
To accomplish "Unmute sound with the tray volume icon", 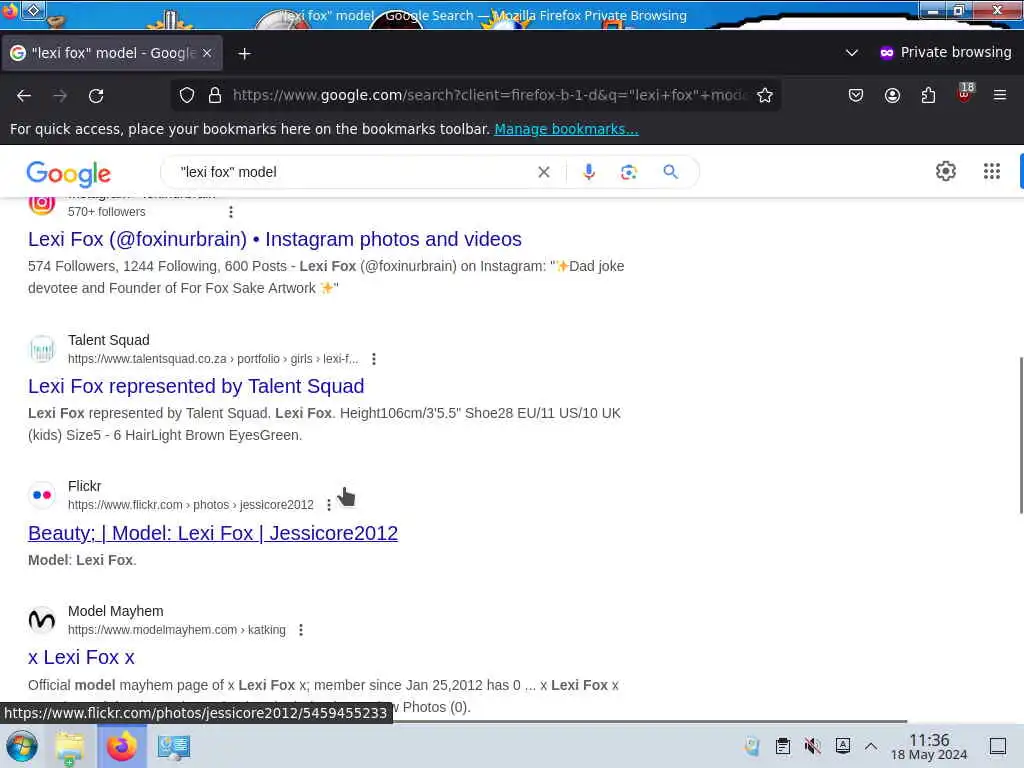I will pyautogui.click(x=812, y=746).
